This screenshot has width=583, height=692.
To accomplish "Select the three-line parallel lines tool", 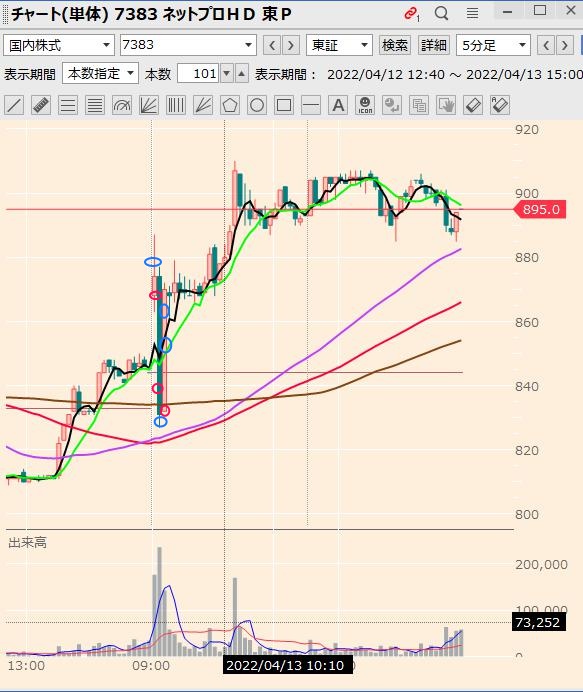I will pyautogui.click(x=68, y=105).
